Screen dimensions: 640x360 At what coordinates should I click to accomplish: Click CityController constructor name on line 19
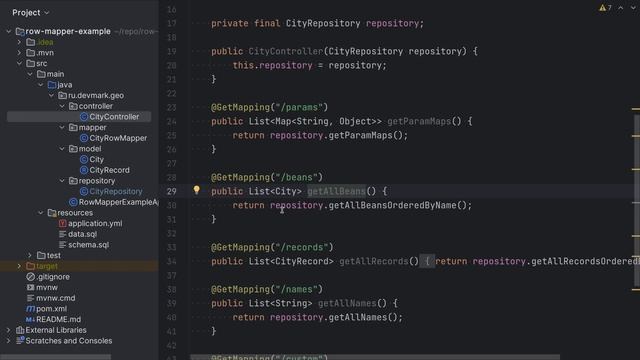tap(286, 51)
